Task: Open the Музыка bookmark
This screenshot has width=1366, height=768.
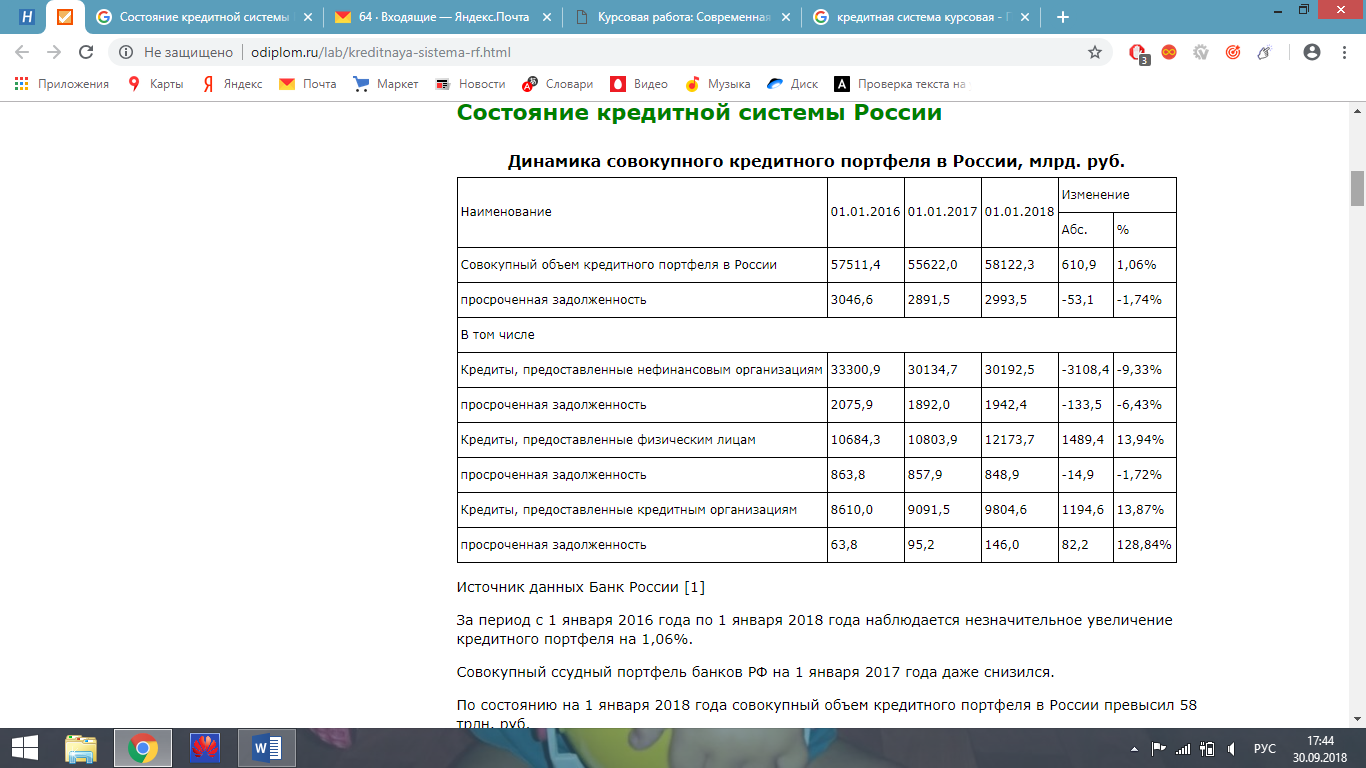Action: click(718, 84)
